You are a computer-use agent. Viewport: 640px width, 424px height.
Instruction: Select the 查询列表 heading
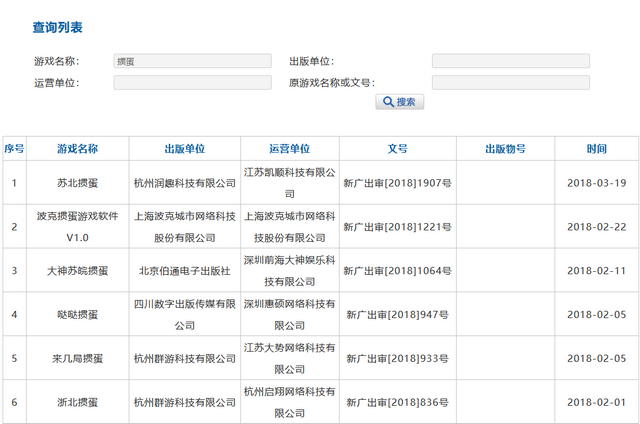coord(58,27)
